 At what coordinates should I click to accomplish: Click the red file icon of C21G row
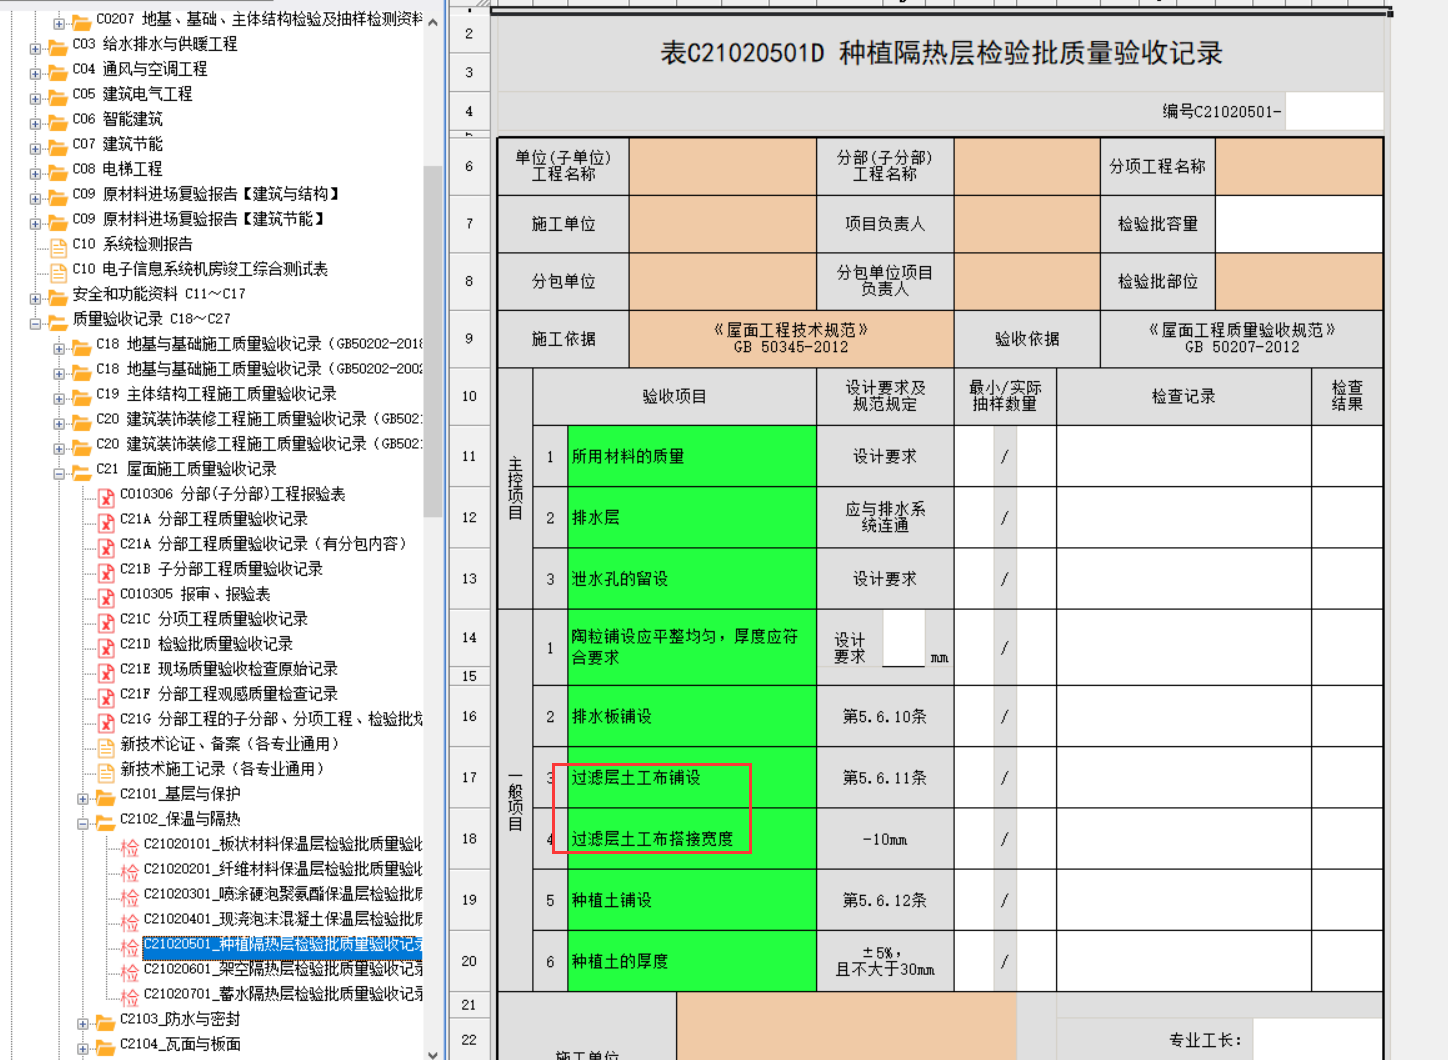tap(106, 721)
